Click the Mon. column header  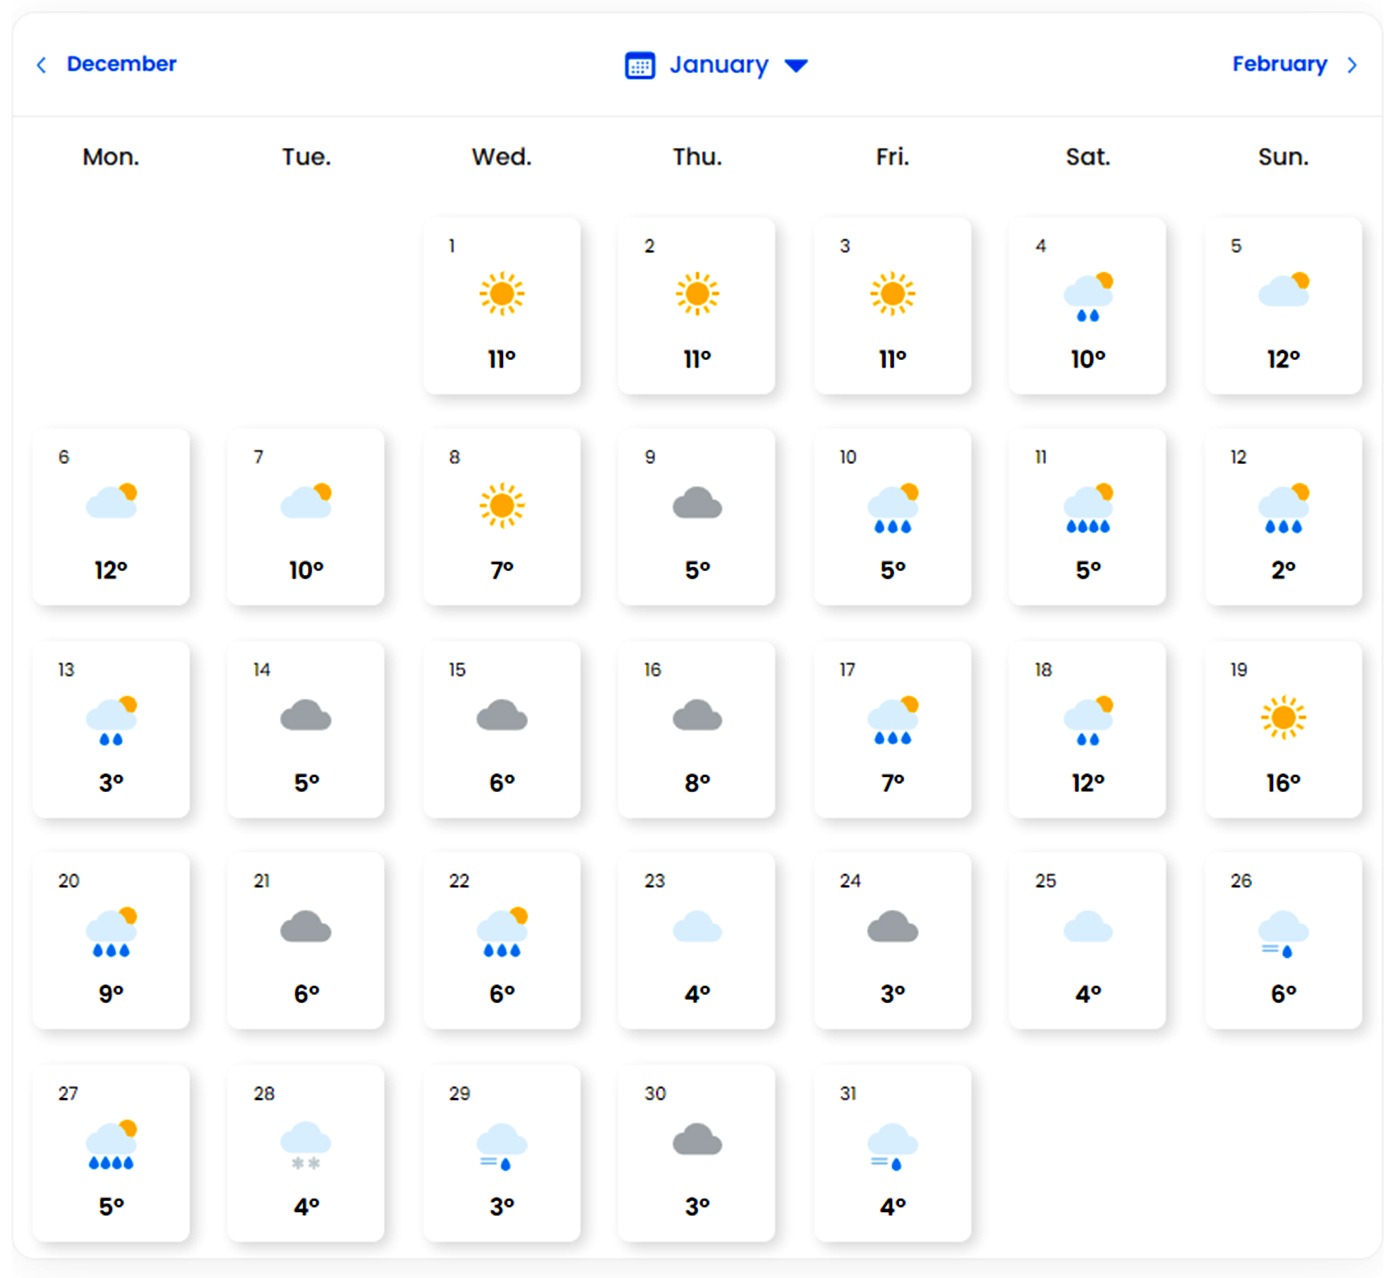(111, 157)
